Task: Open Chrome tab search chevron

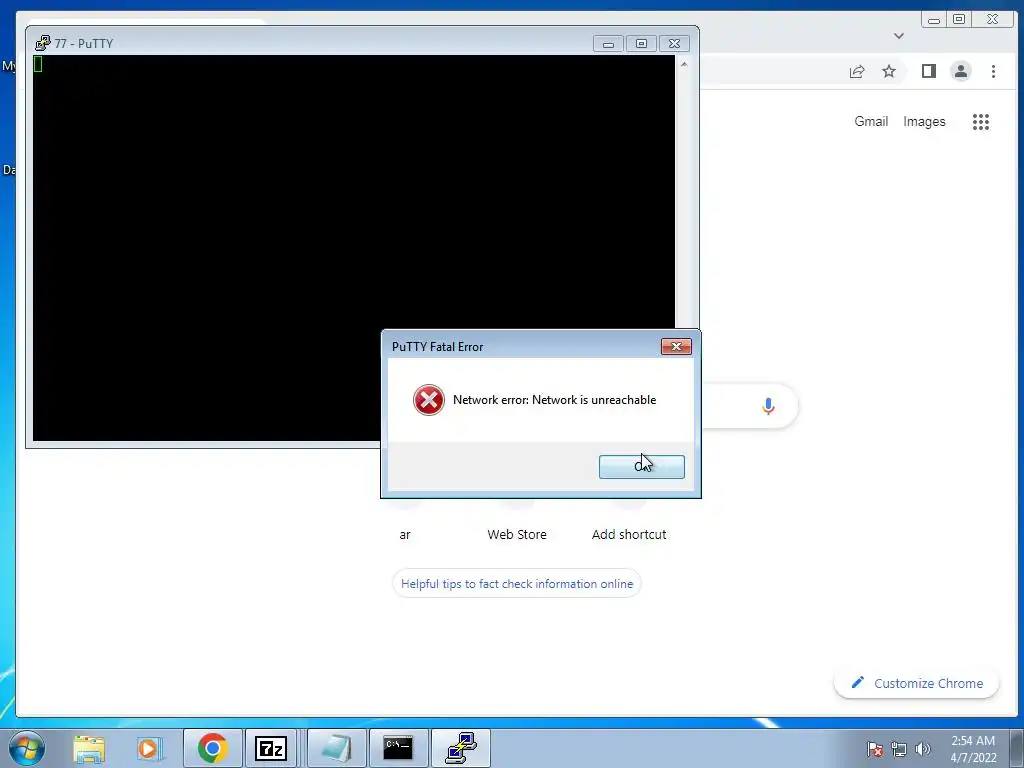Action: (x=899, y=36)
